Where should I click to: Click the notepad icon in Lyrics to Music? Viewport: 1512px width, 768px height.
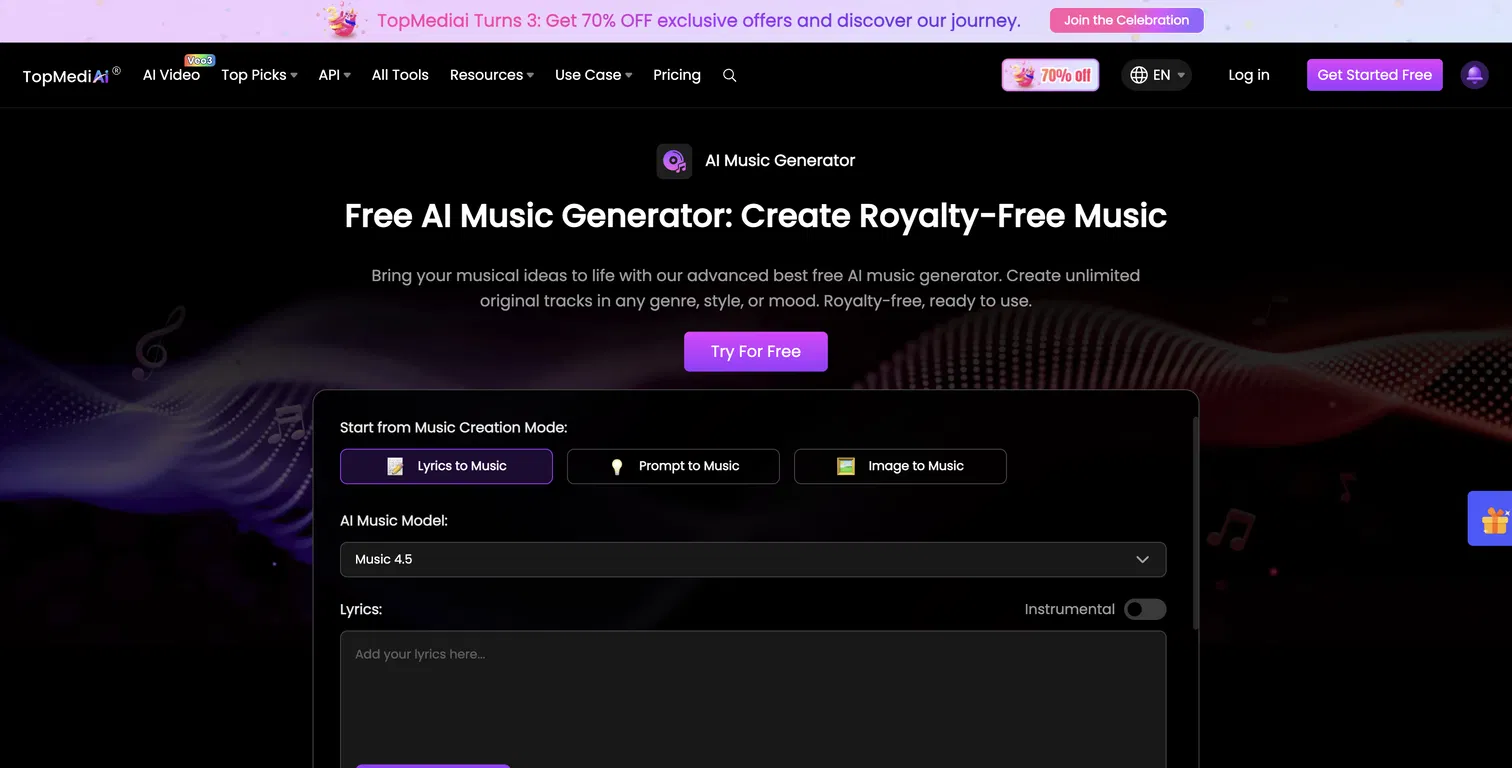[x=395, y=466]
